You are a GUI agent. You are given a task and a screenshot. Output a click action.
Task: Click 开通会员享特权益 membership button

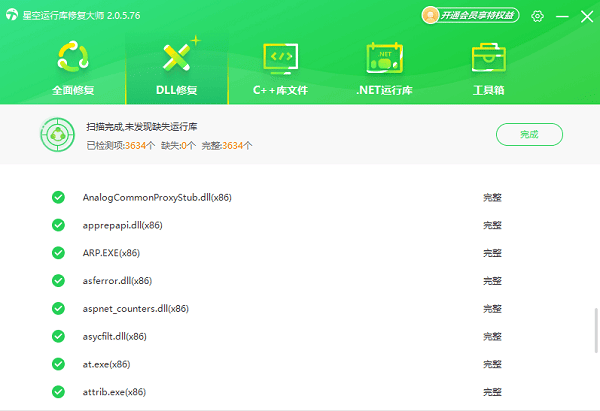tap(470, 15)
